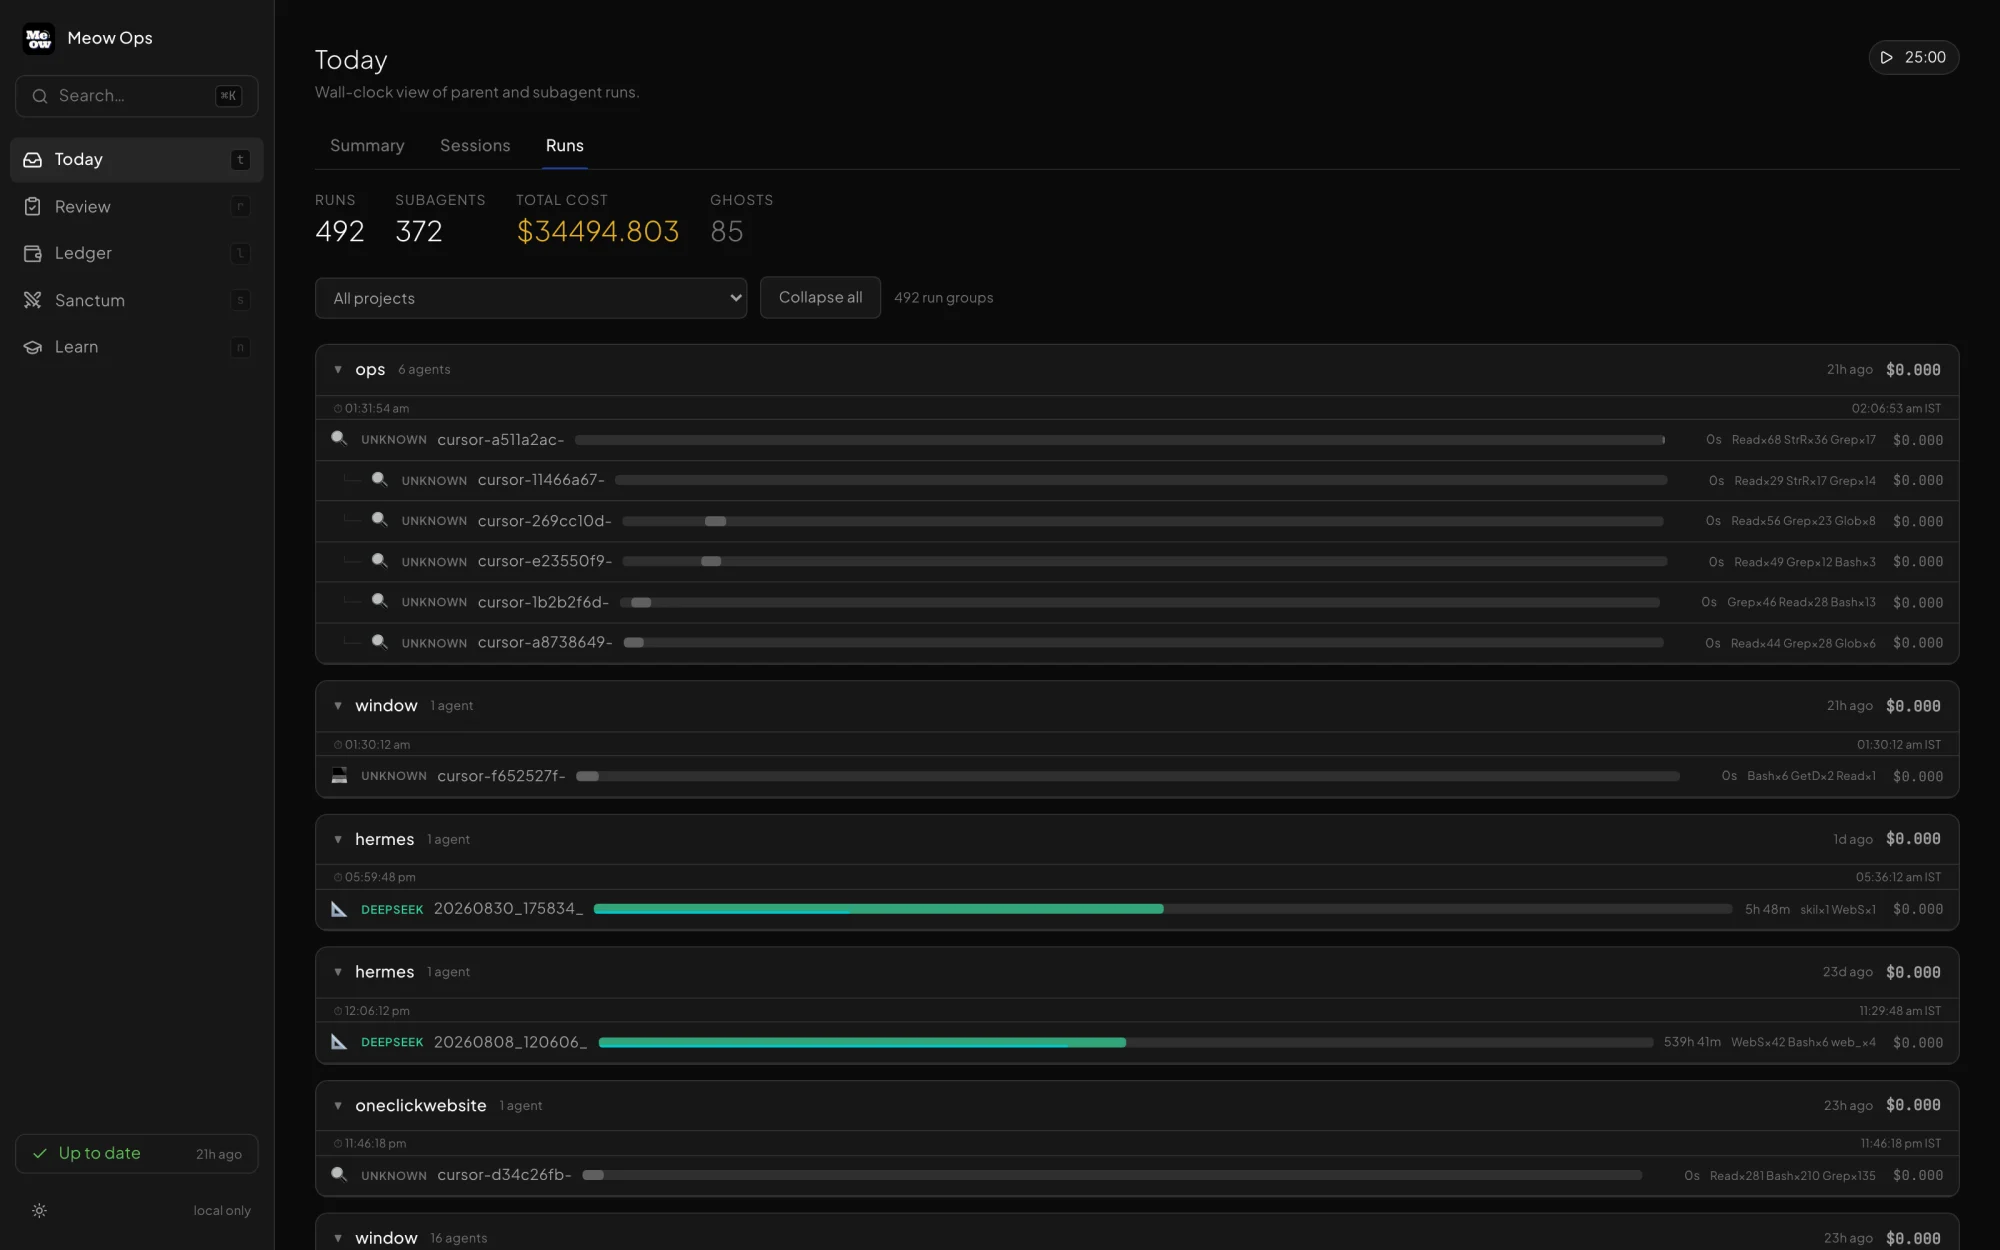Image resolution: width=2000 pixels, height=1250 pixels.
Task: Start the 25:00 timer button
Action: point(1913,58)
